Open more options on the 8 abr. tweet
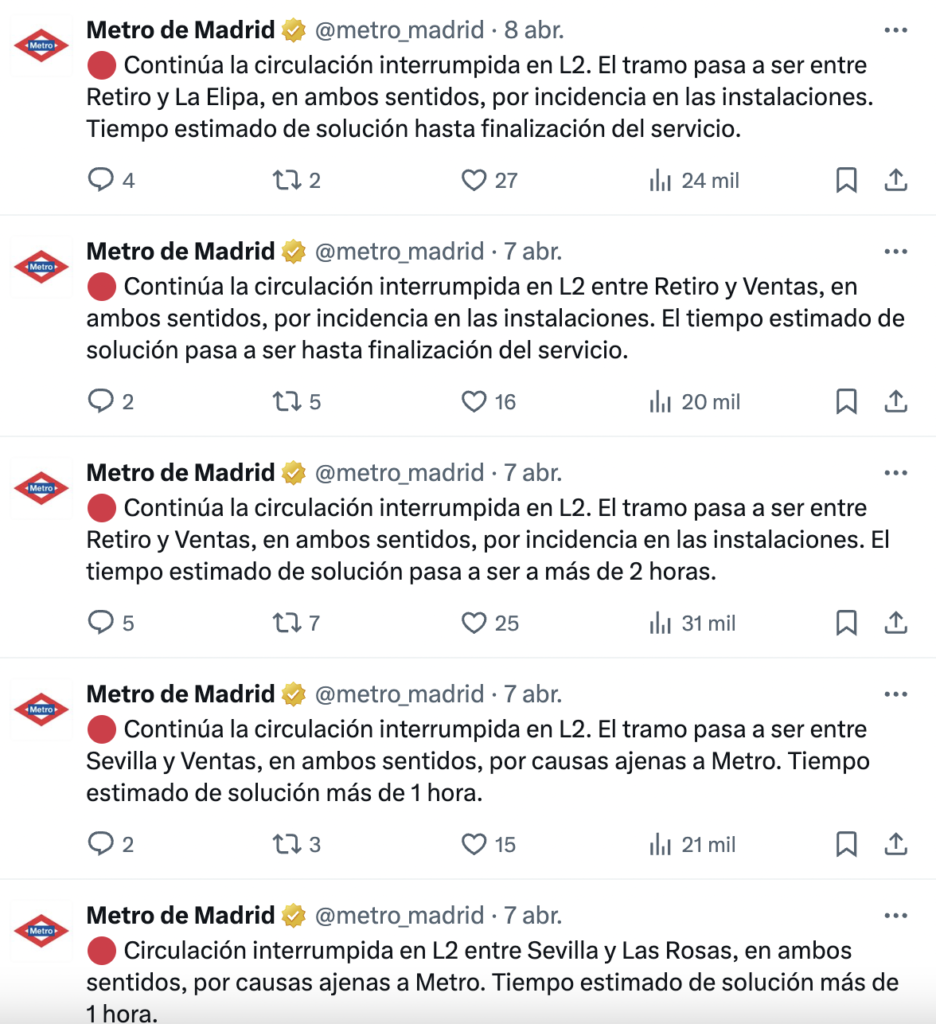 click(896, 30)
